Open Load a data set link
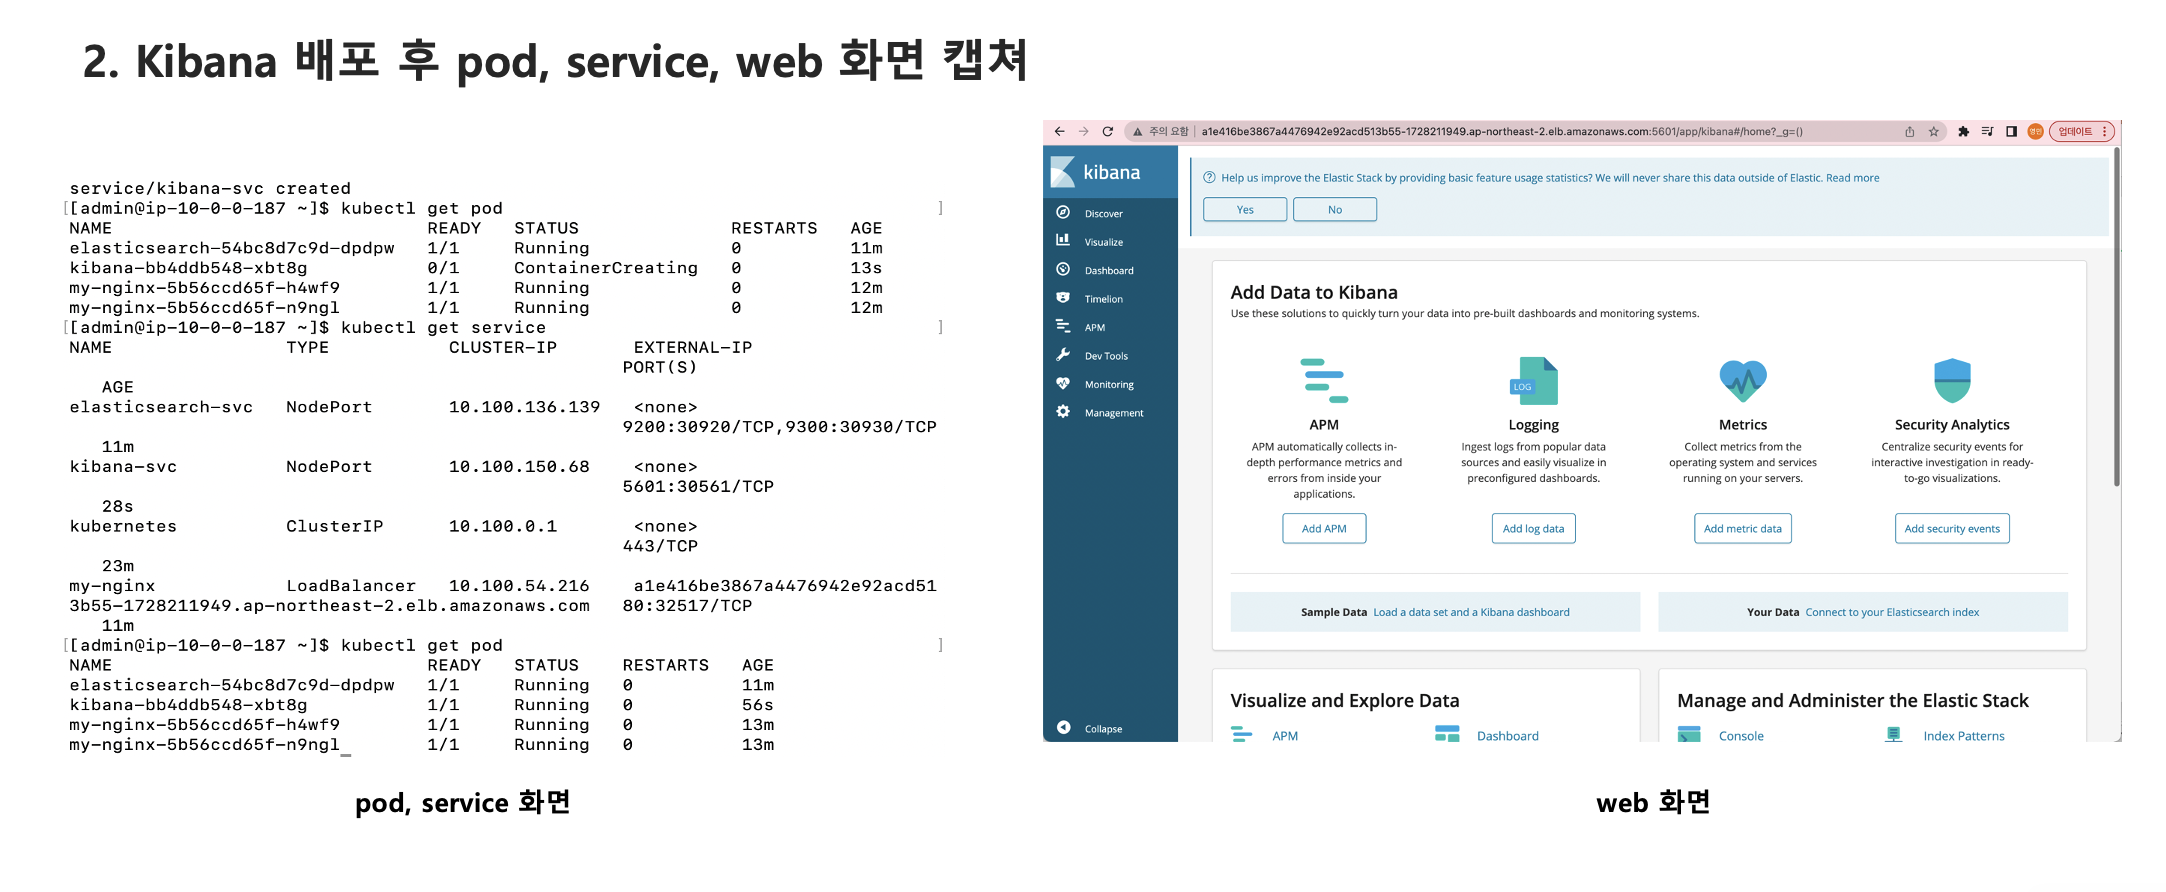This screenshot has height=892, width=2166. pyautogui.click(x=1471, y=612)
